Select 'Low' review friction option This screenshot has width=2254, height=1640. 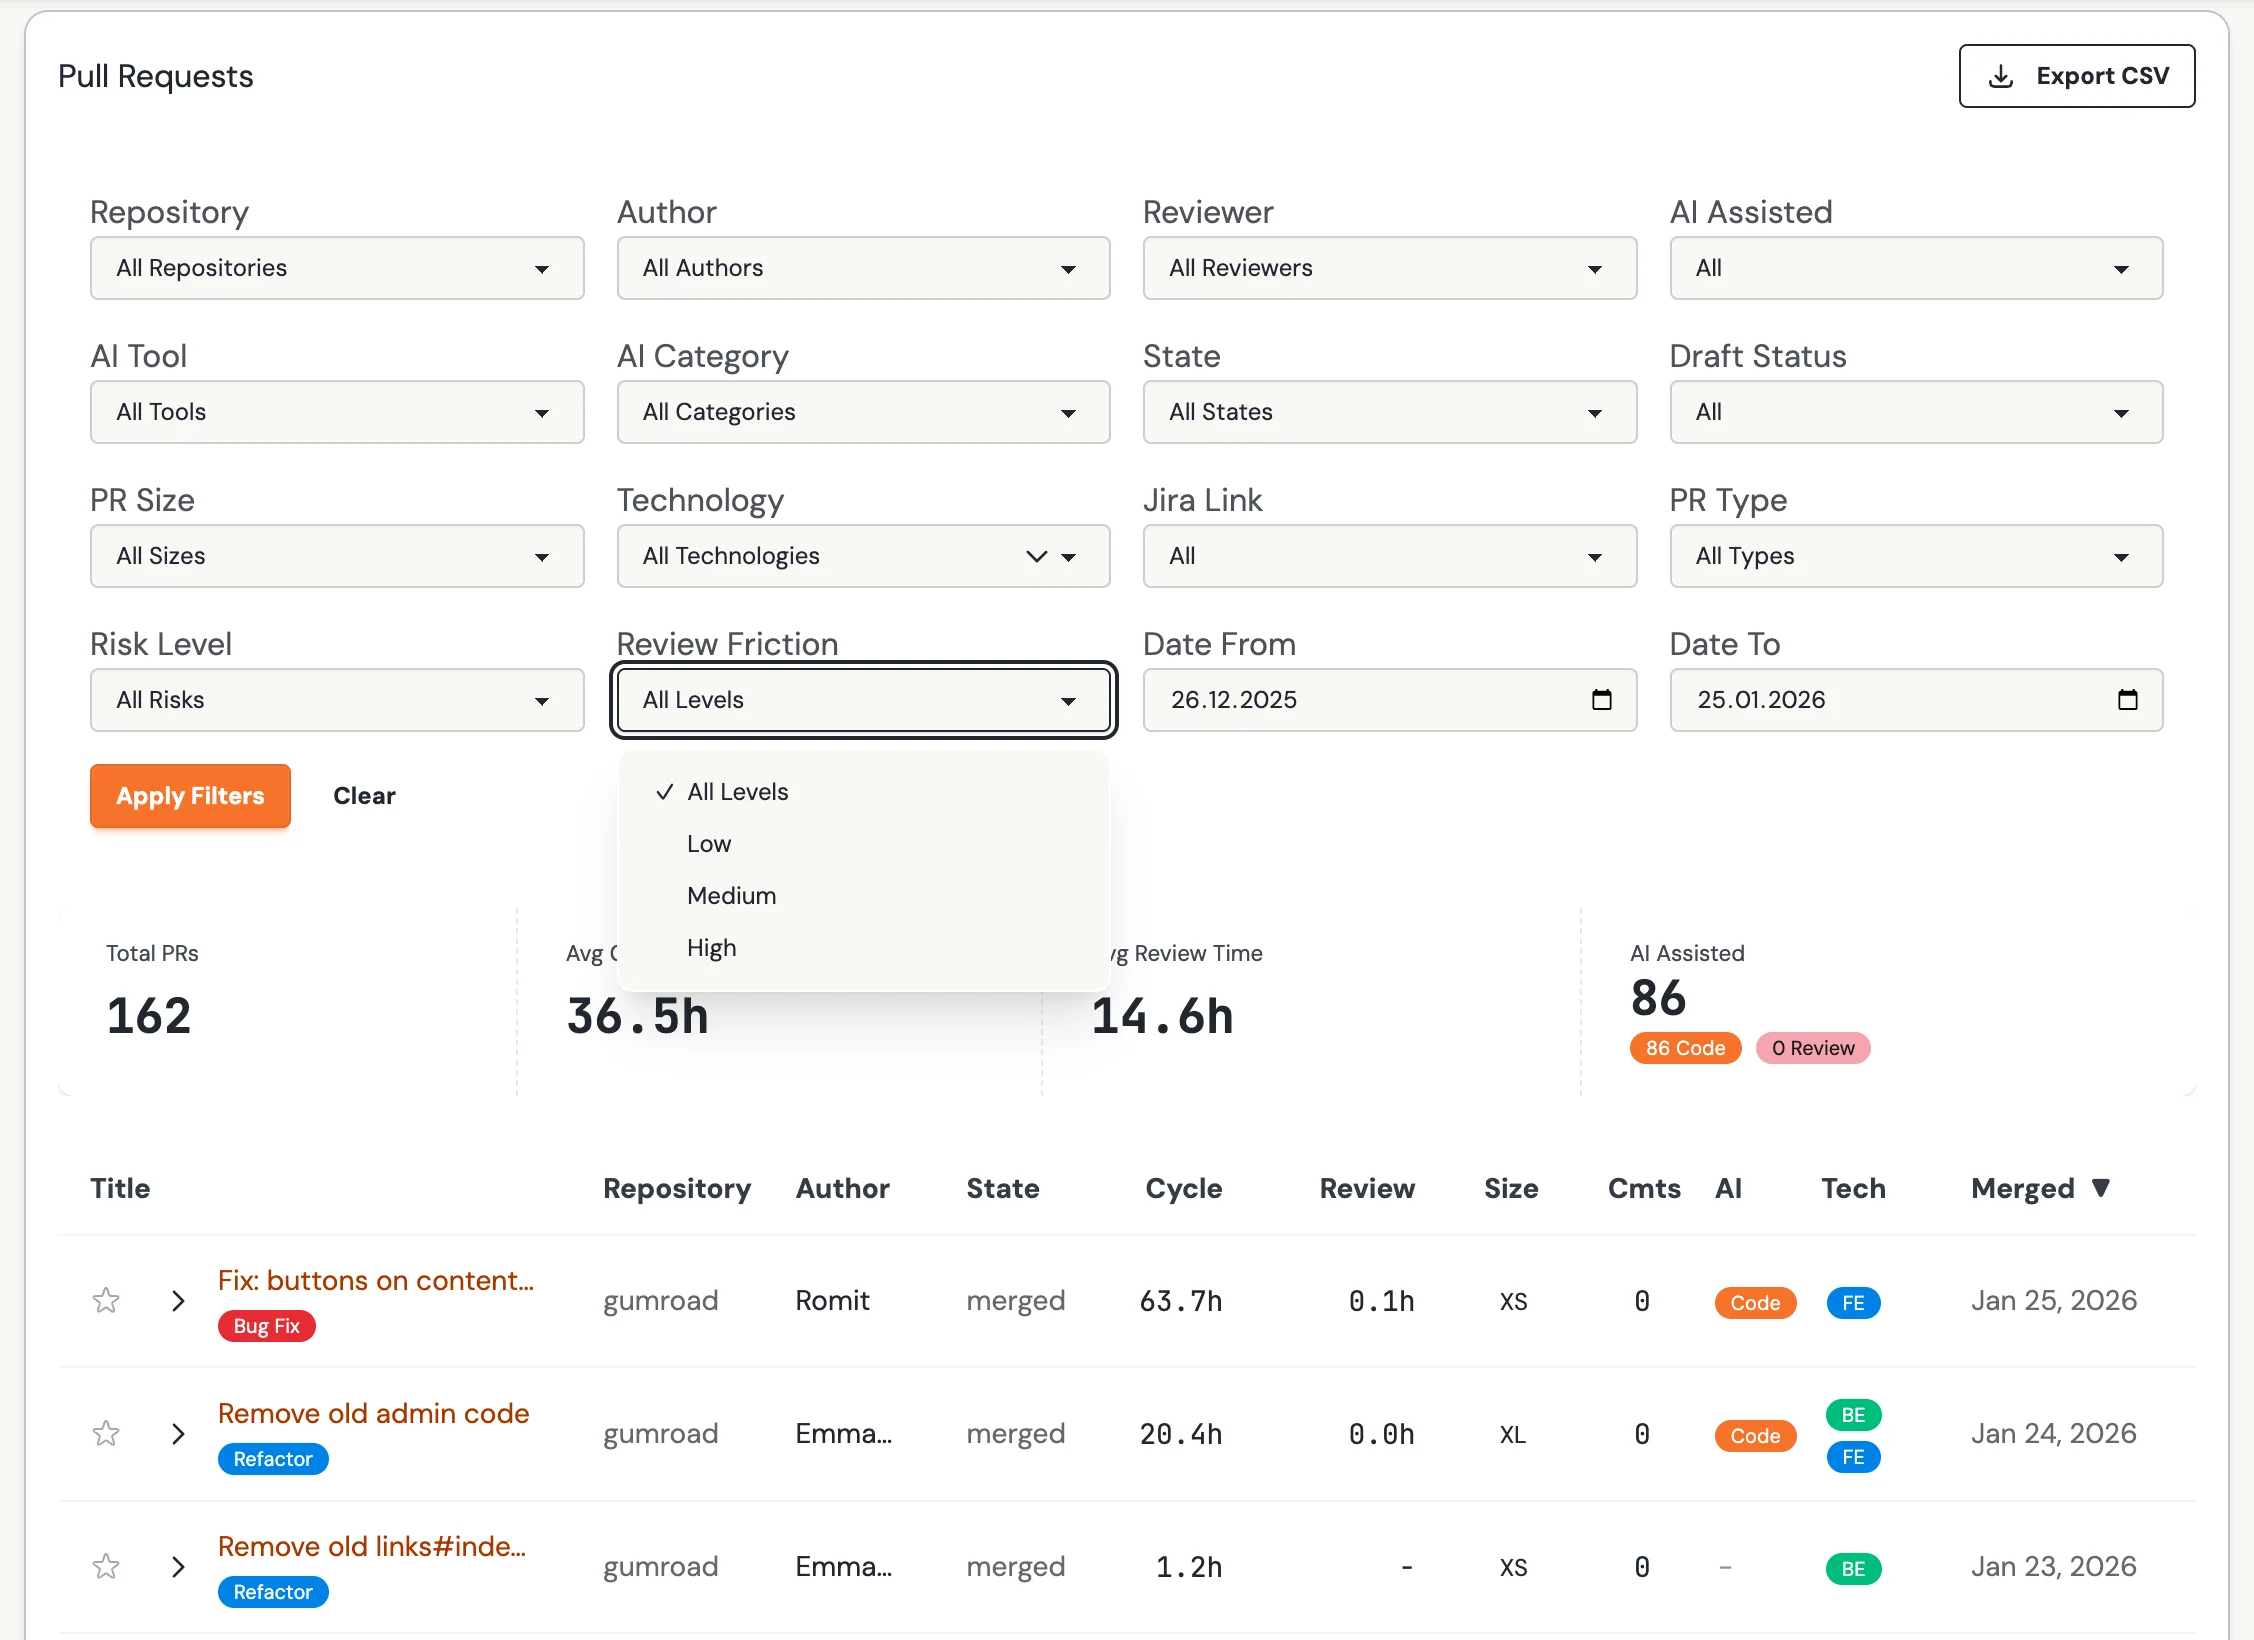coord(863,844)
